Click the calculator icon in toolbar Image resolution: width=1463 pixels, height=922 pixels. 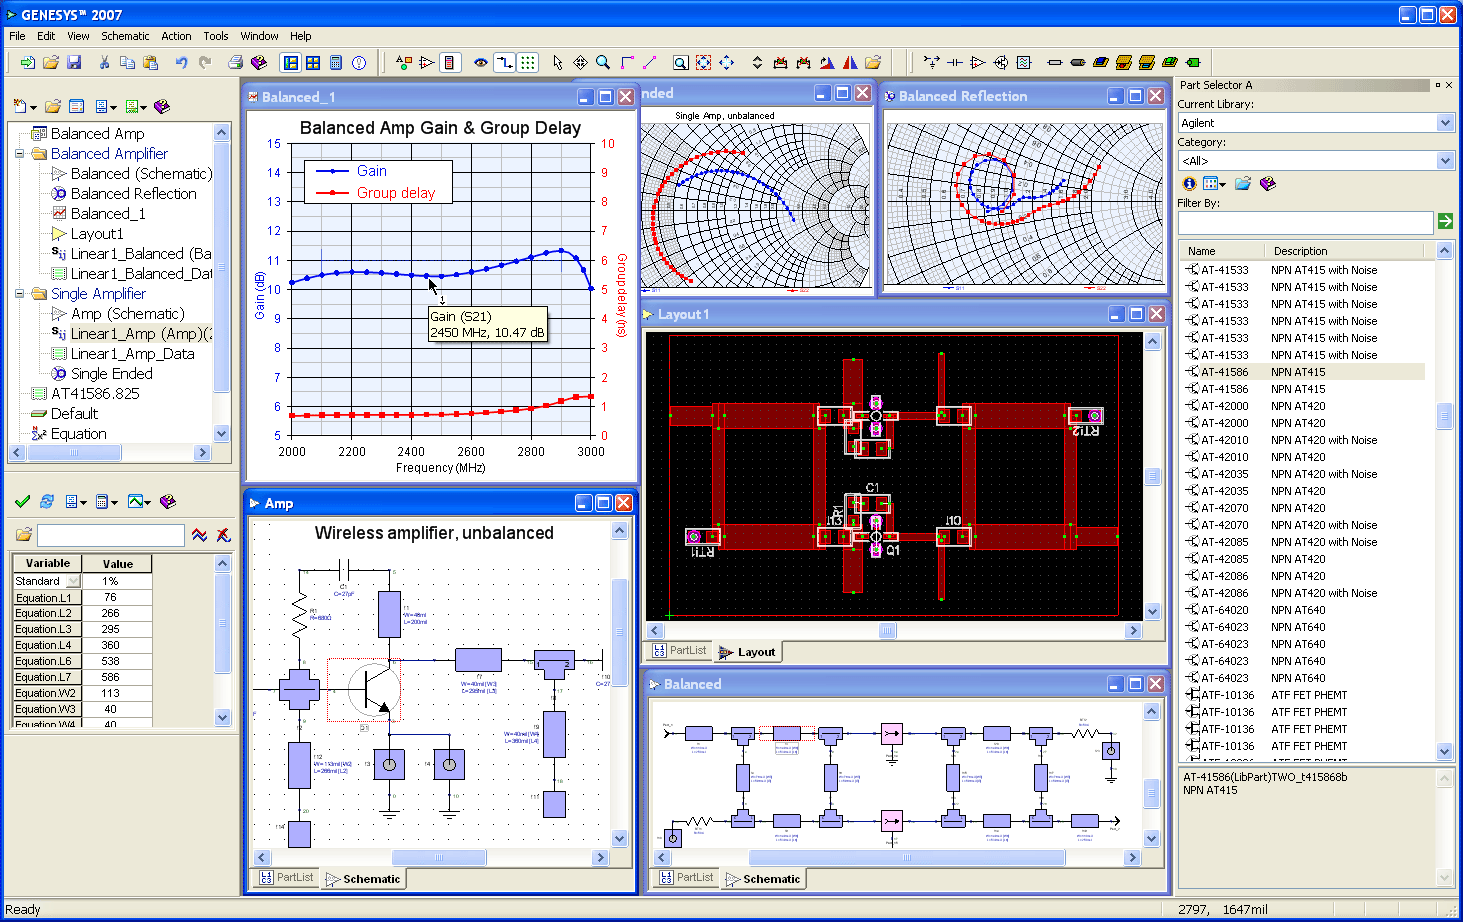click(336, 62)
